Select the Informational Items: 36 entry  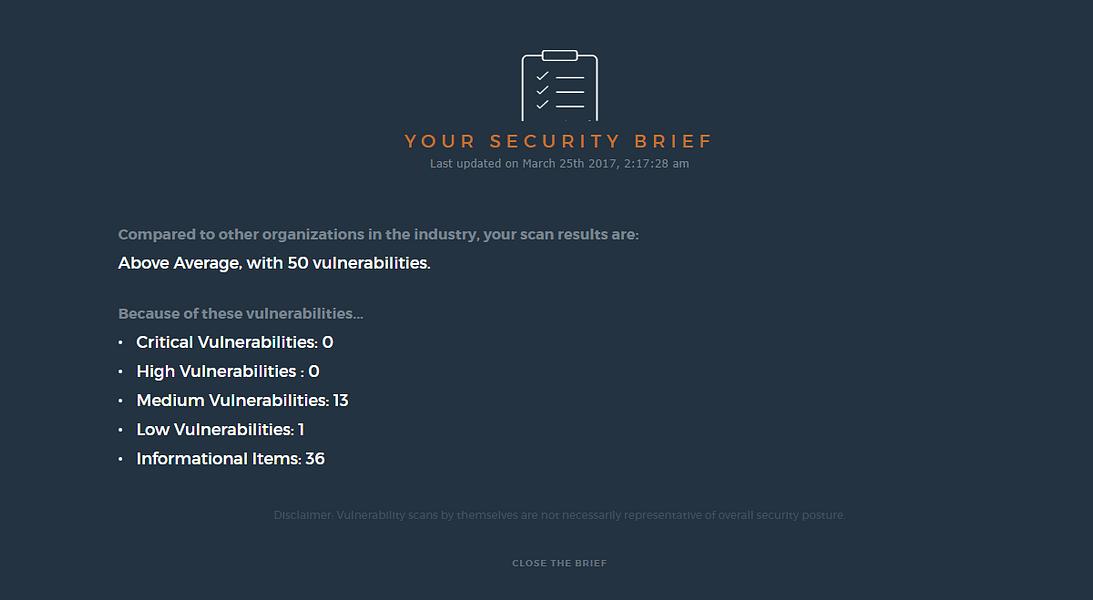(x=231, y=459)
